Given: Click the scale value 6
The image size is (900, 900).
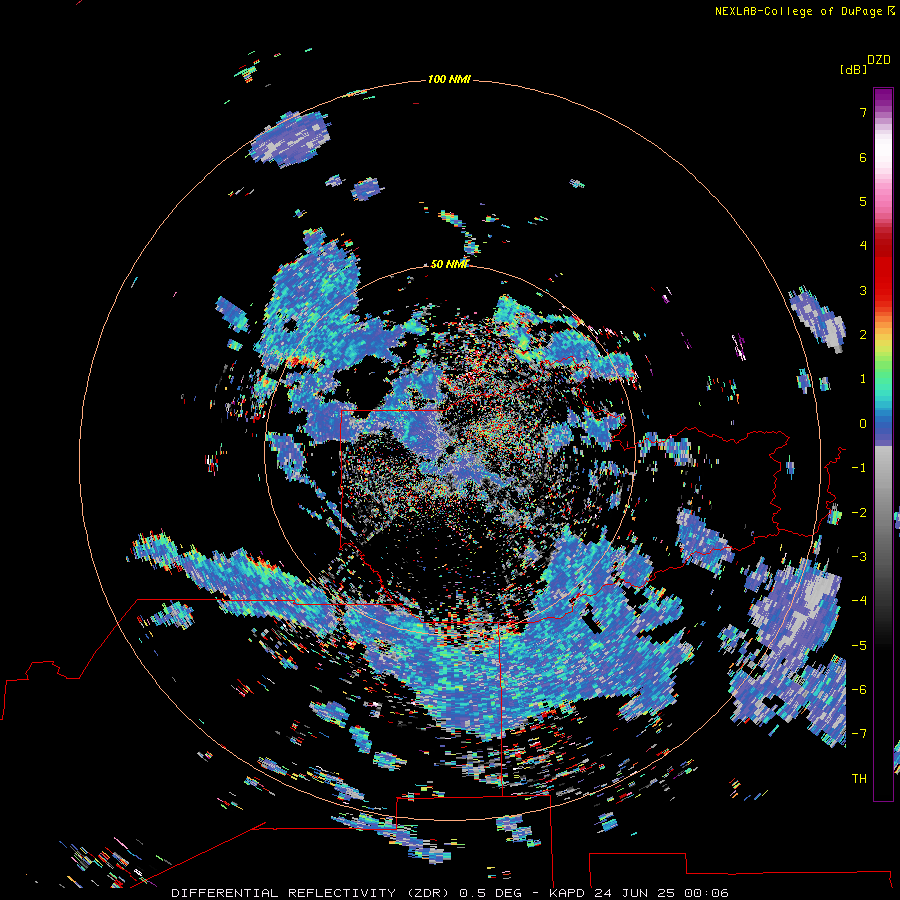Looking at the screenshot, I should 863,157.
